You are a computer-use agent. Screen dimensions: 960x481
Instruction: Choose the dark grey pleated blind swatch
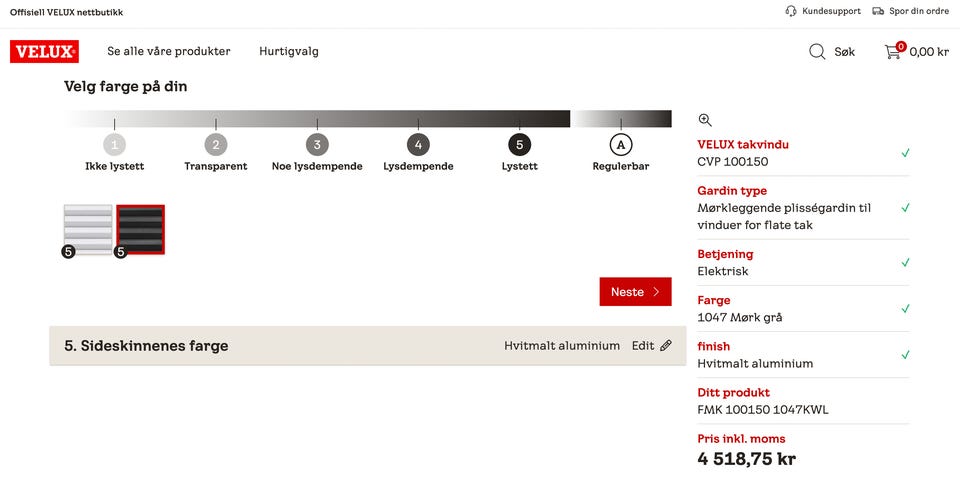click(141, 229)
